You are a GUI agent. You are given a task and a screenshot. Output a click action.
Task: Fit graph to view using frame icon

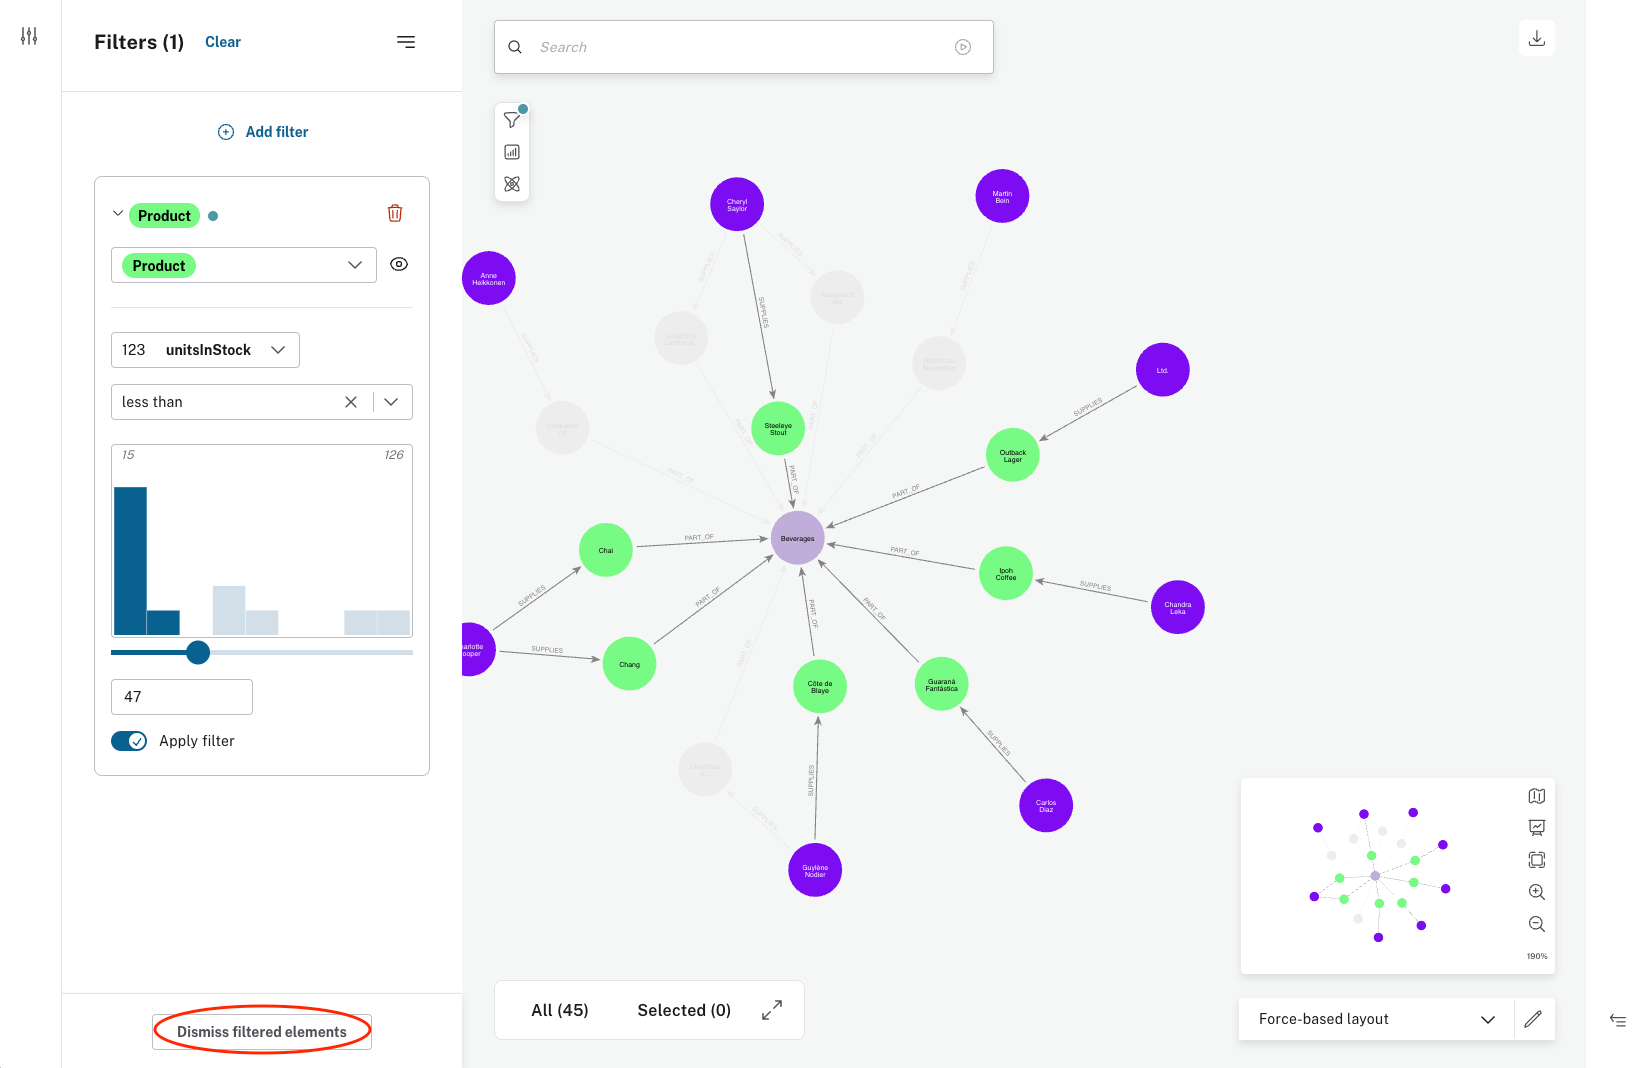point(1536,860)
